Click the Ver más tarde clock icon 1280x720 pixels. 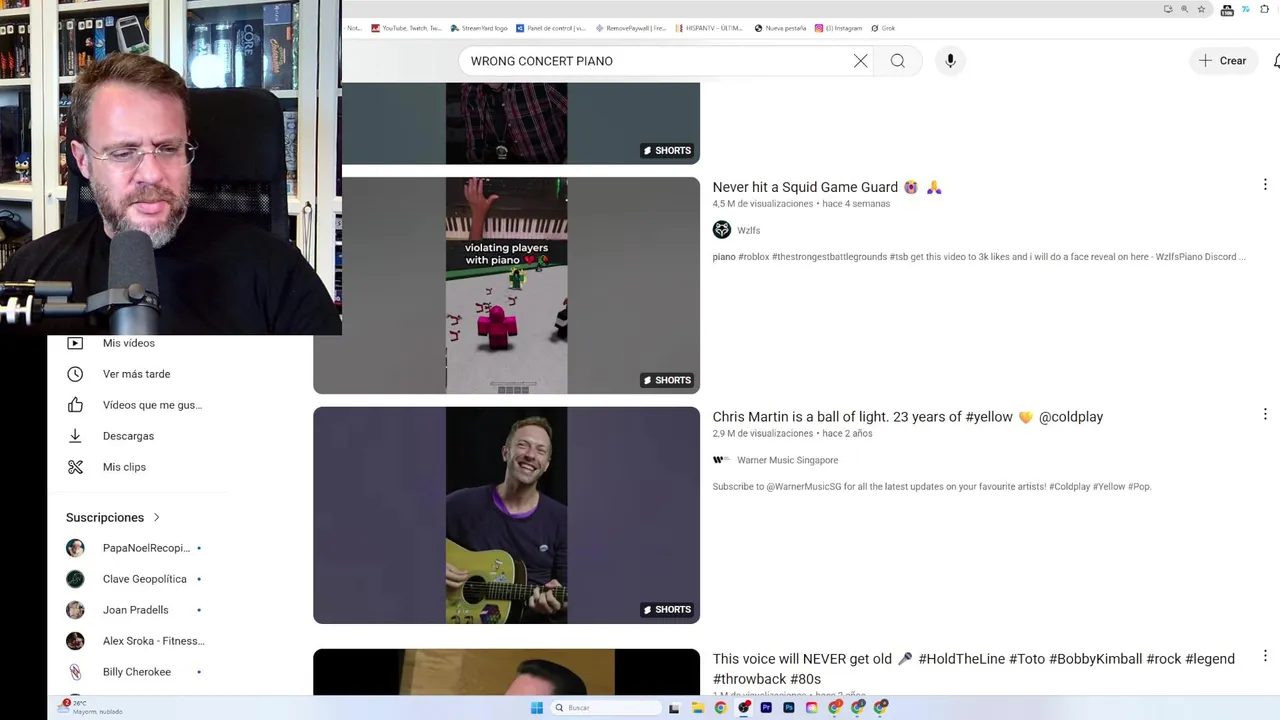pos(75,374)
